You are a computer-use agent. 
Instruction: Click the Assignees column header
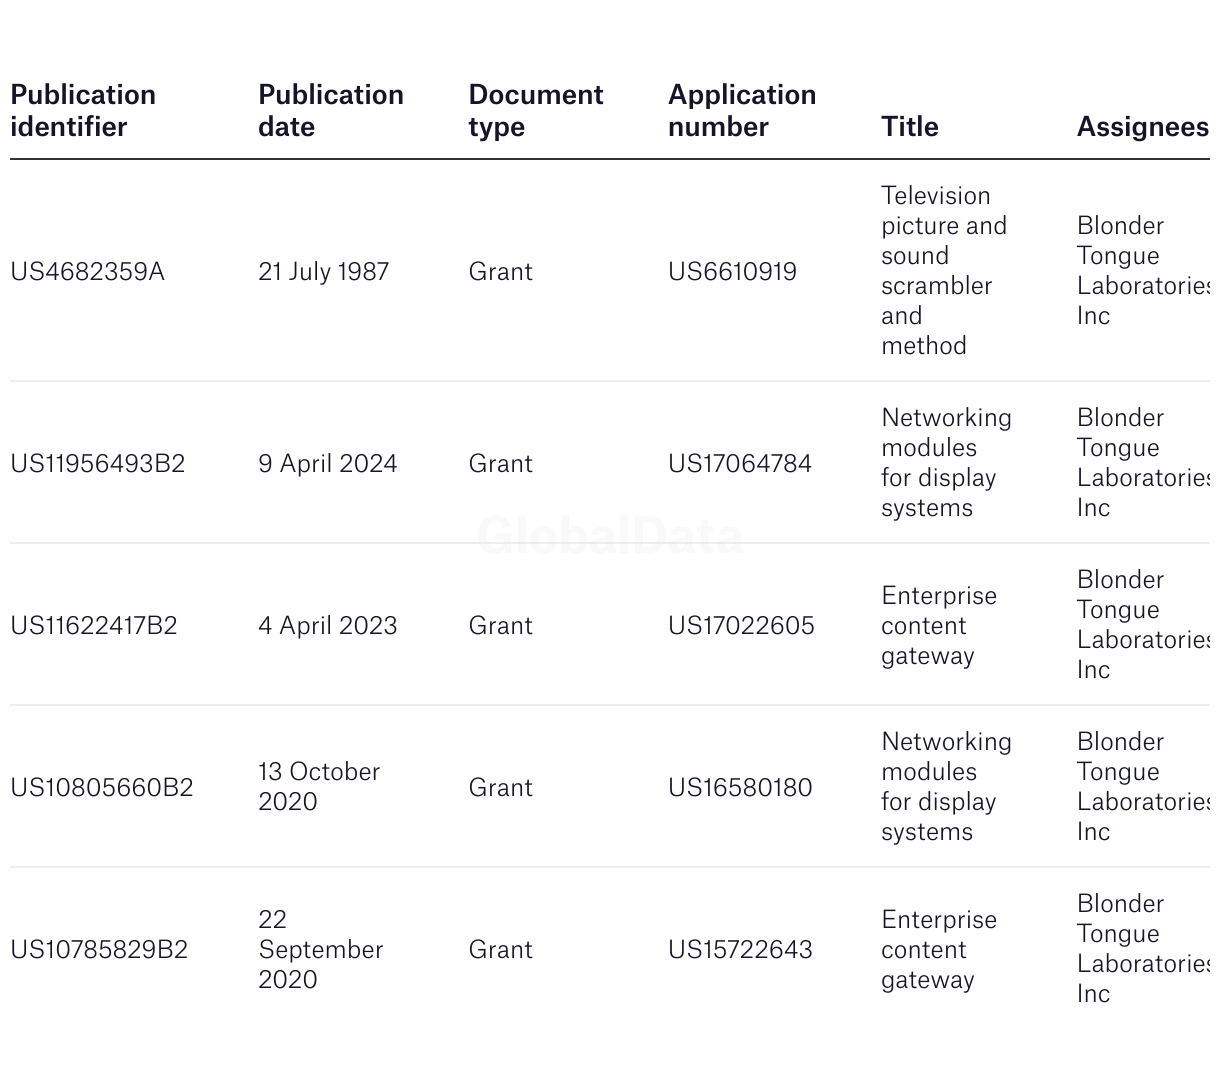point(1141,127)
